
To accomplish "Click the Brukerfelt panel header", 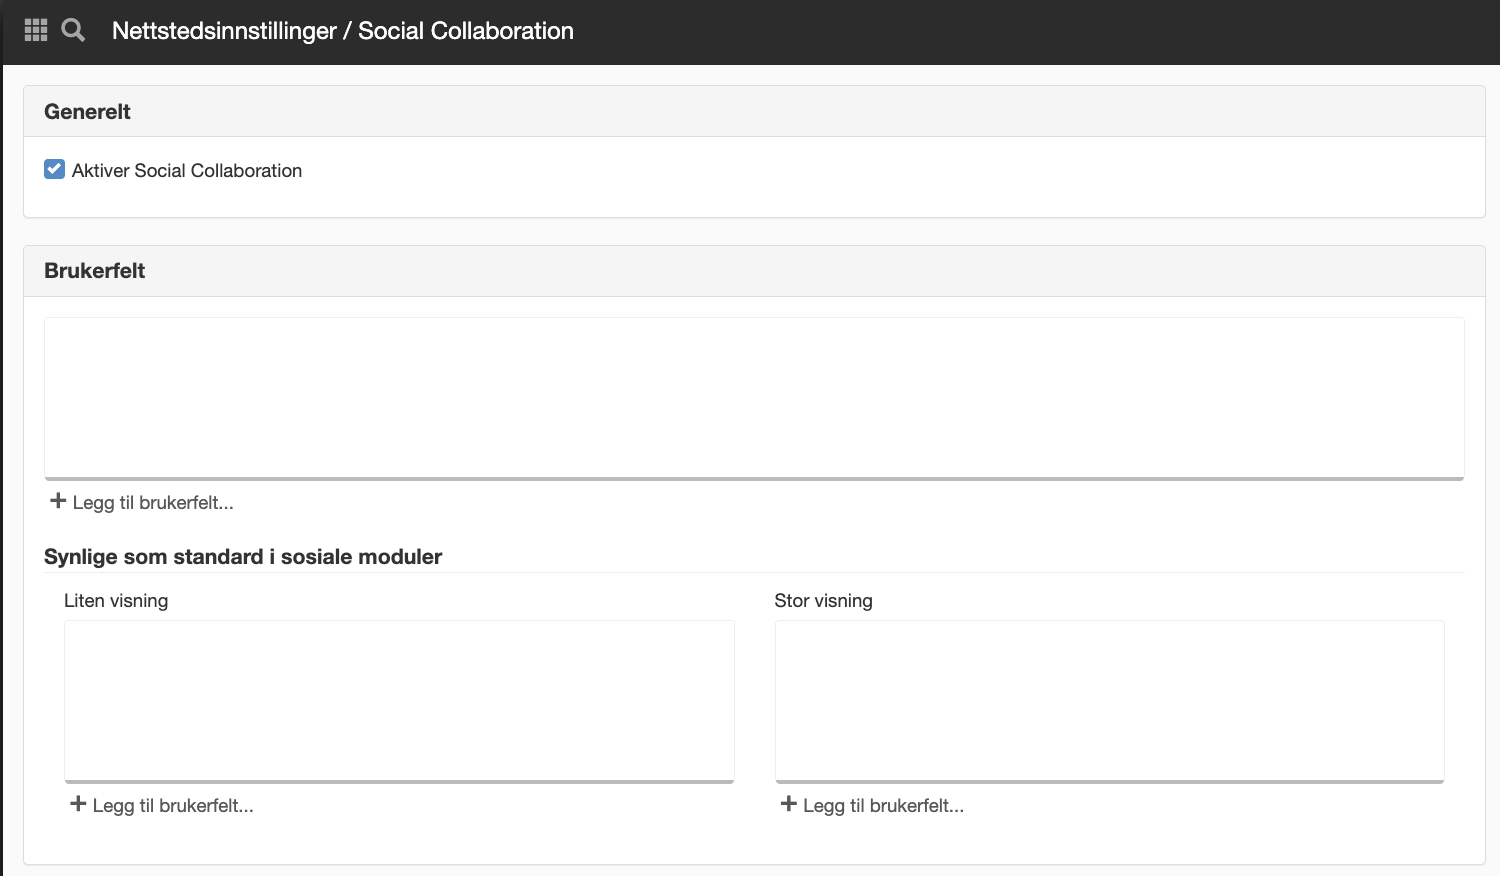I will (x=754, y=271).
